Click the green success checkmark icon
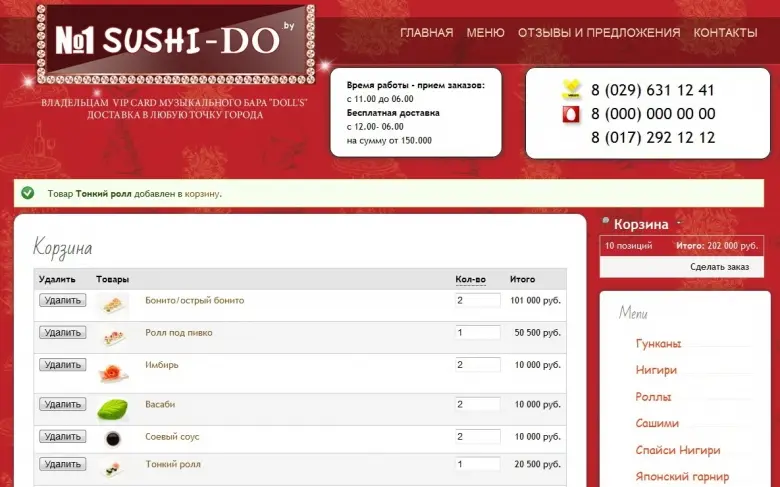Viewport: 780px width, 487px height. click(x=28, y=193)
